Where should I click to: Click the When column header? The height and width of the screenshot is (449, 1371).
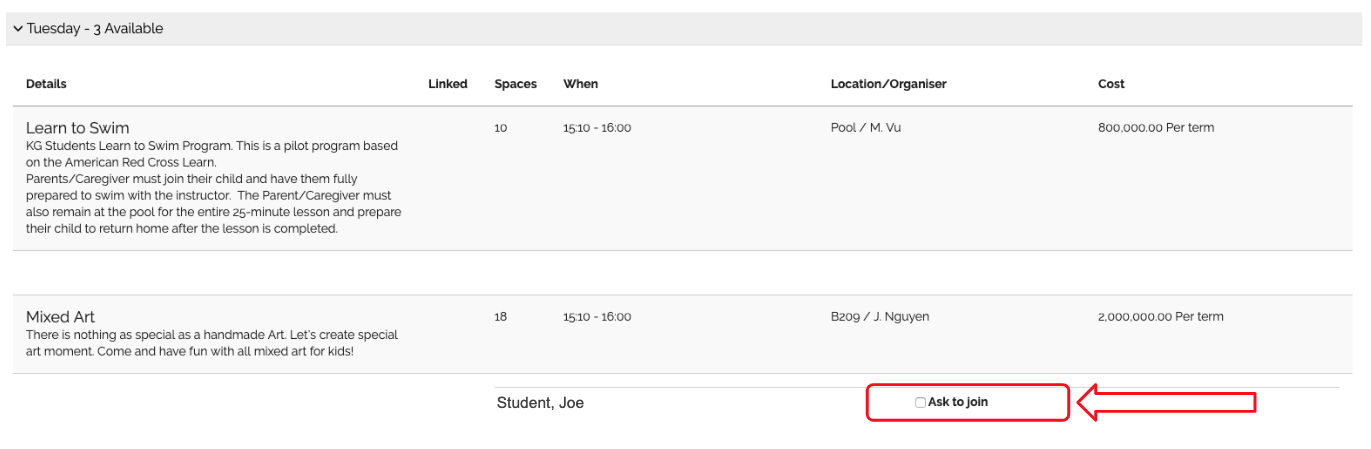(x=580, y=84)
